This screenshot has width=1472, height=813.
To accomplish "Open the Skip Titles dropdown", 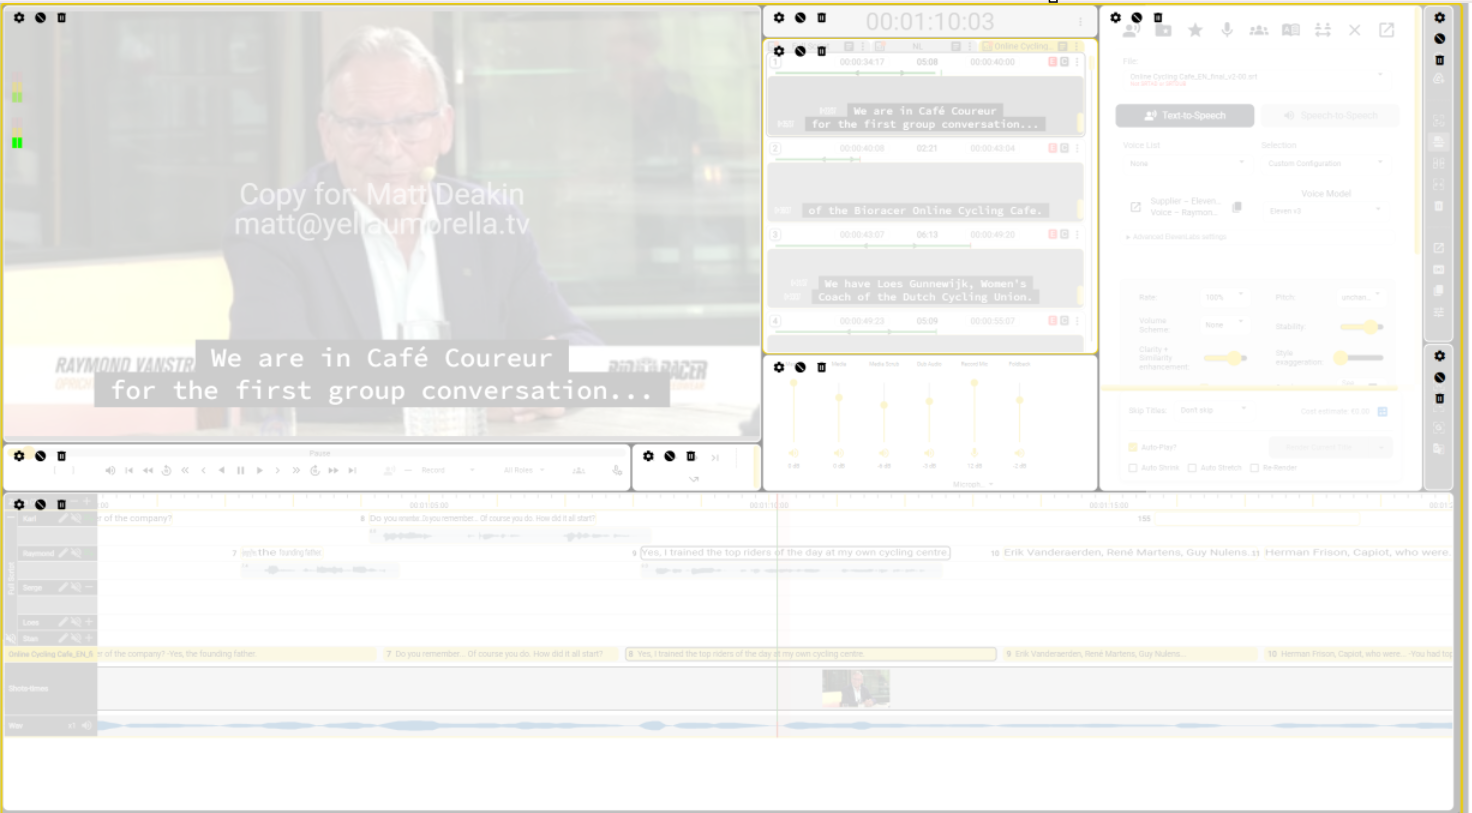I will (1213, 410).
